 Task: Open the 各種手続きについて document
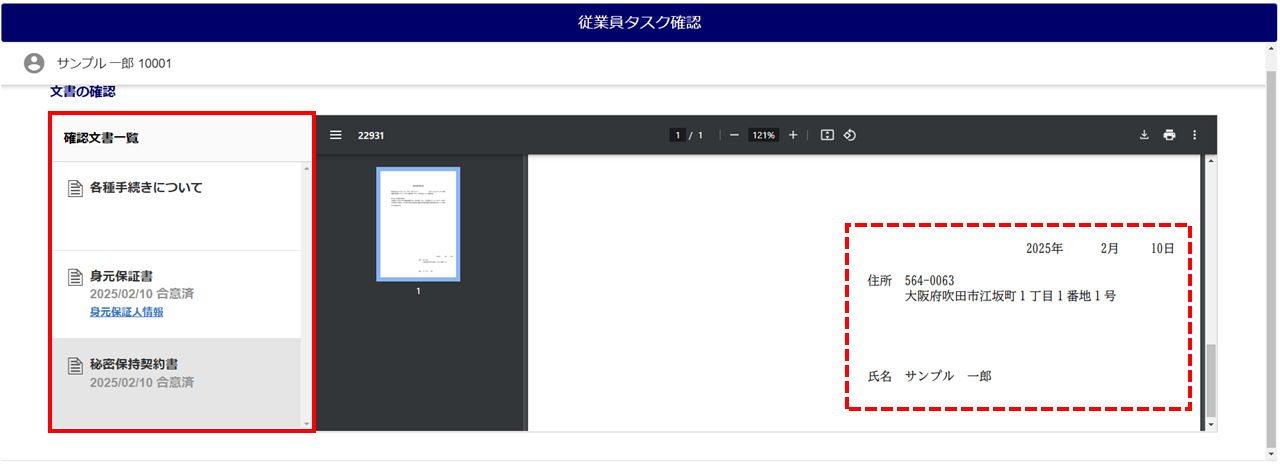[146, 188]
